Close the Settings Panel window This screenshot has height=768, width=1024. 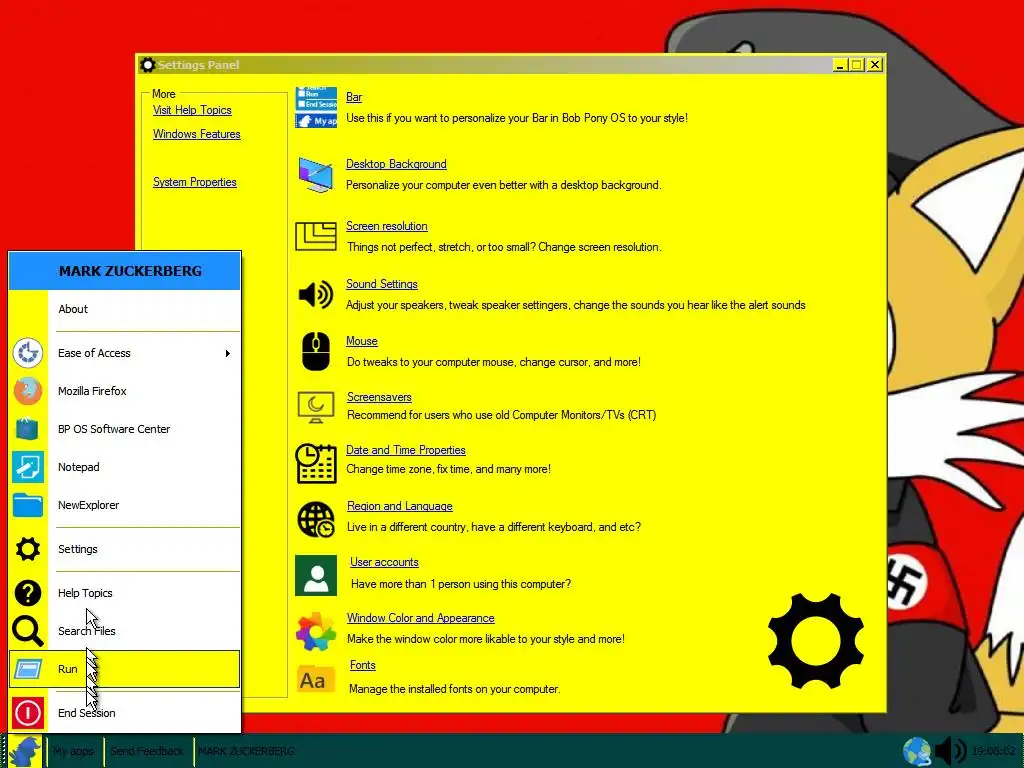point(874,65)
